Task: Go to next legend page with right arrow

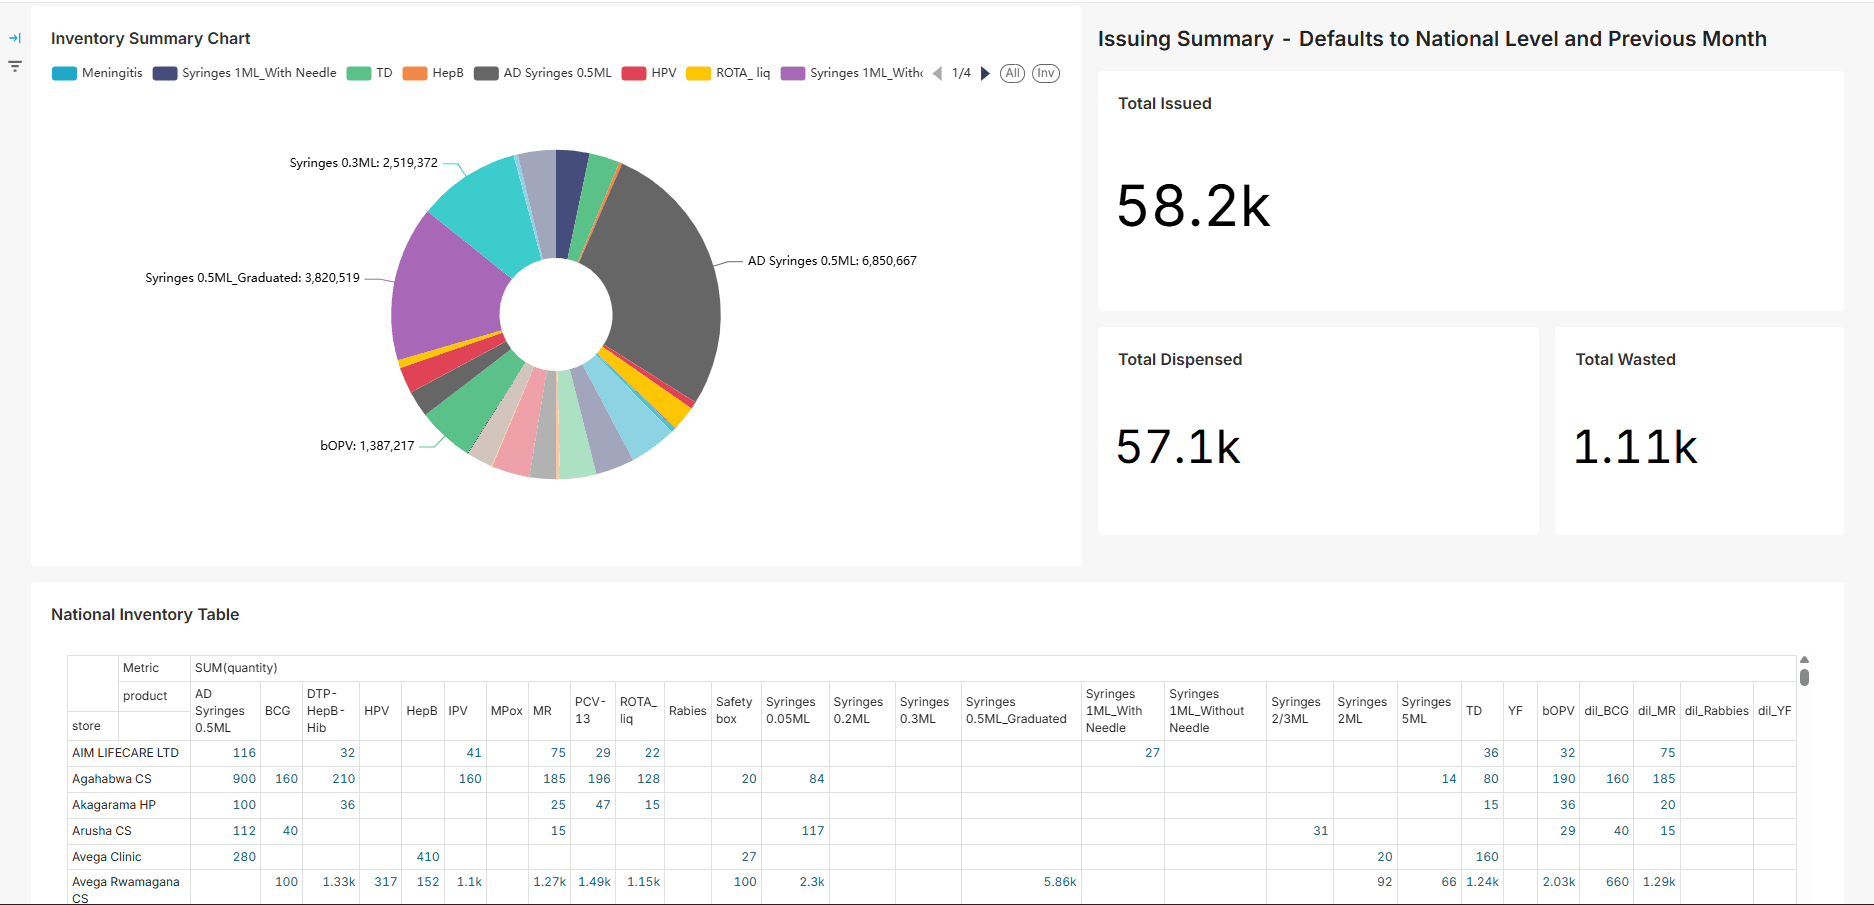Action: point(986,72)
